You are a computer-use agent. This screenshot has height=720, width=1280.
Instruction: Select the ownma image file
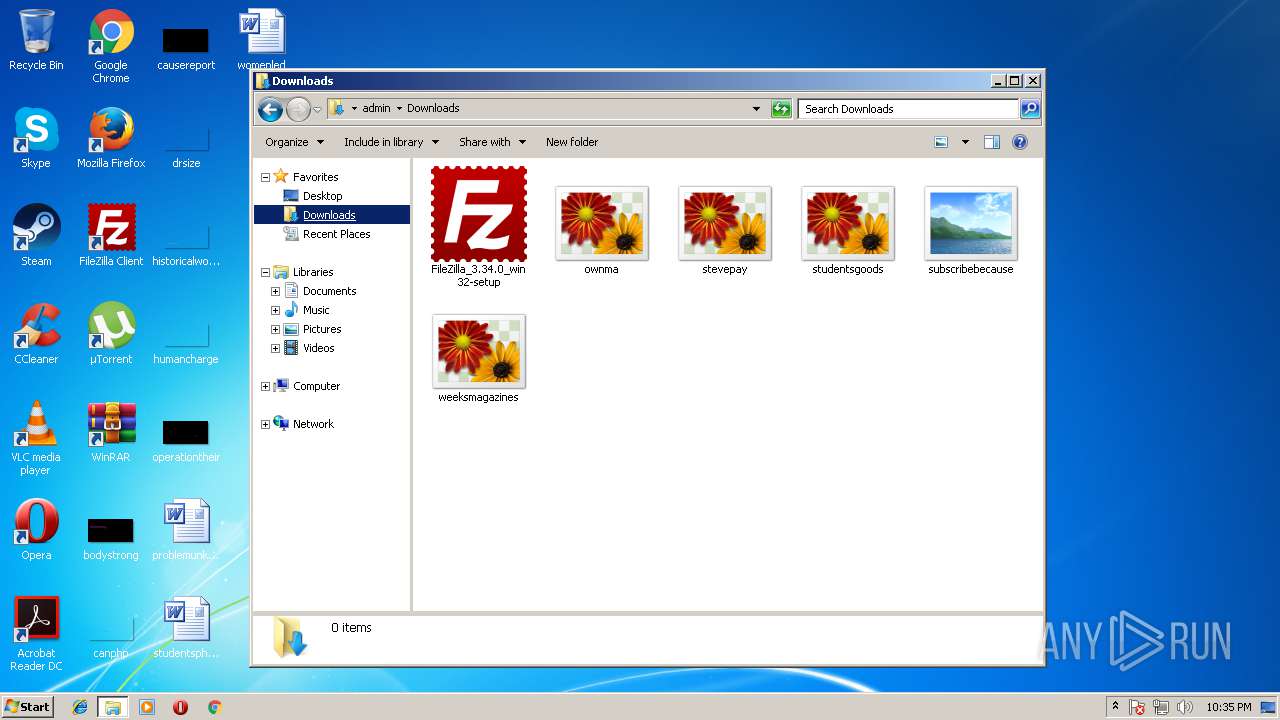click(x=601, y=230)
